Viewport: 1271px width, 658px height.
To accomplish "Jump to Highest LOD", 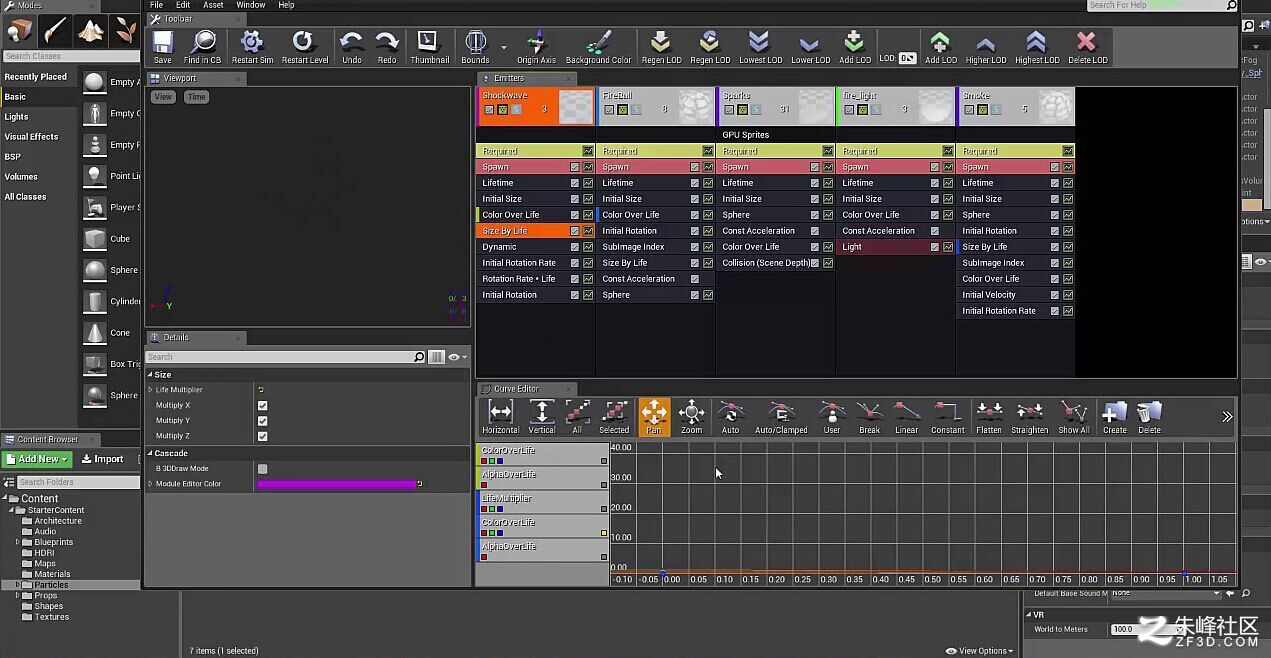I will (1037, 47).
